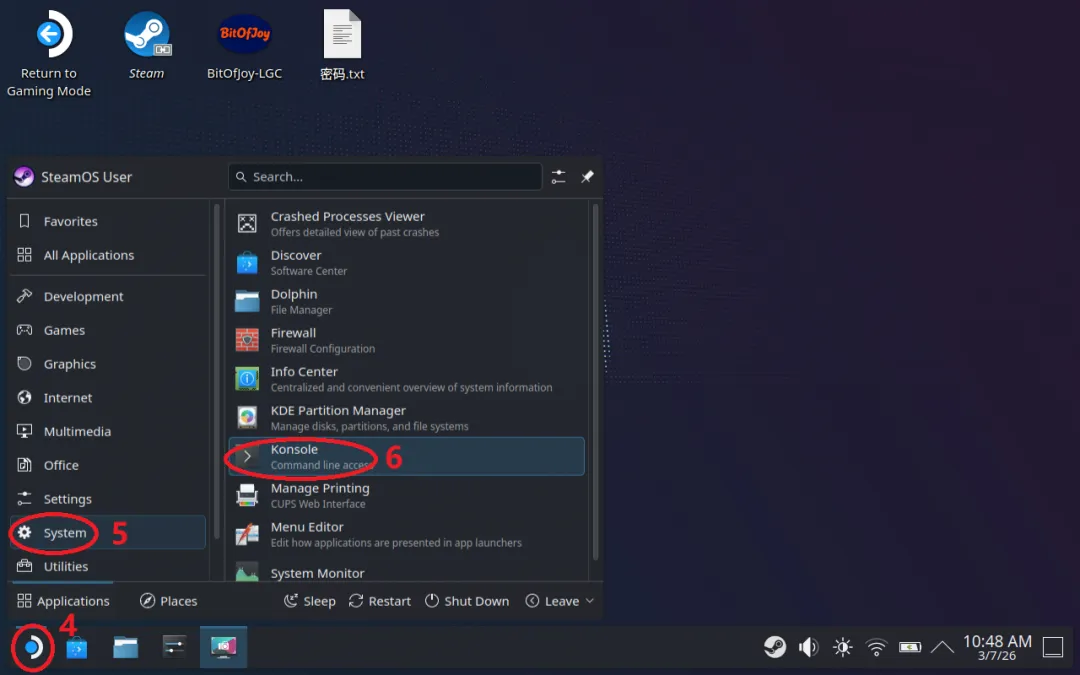Open the 密码.txt file on desktop
The width and height of the screenshot is (1080, 675).
pyautogui.click(x=342, y=45)
